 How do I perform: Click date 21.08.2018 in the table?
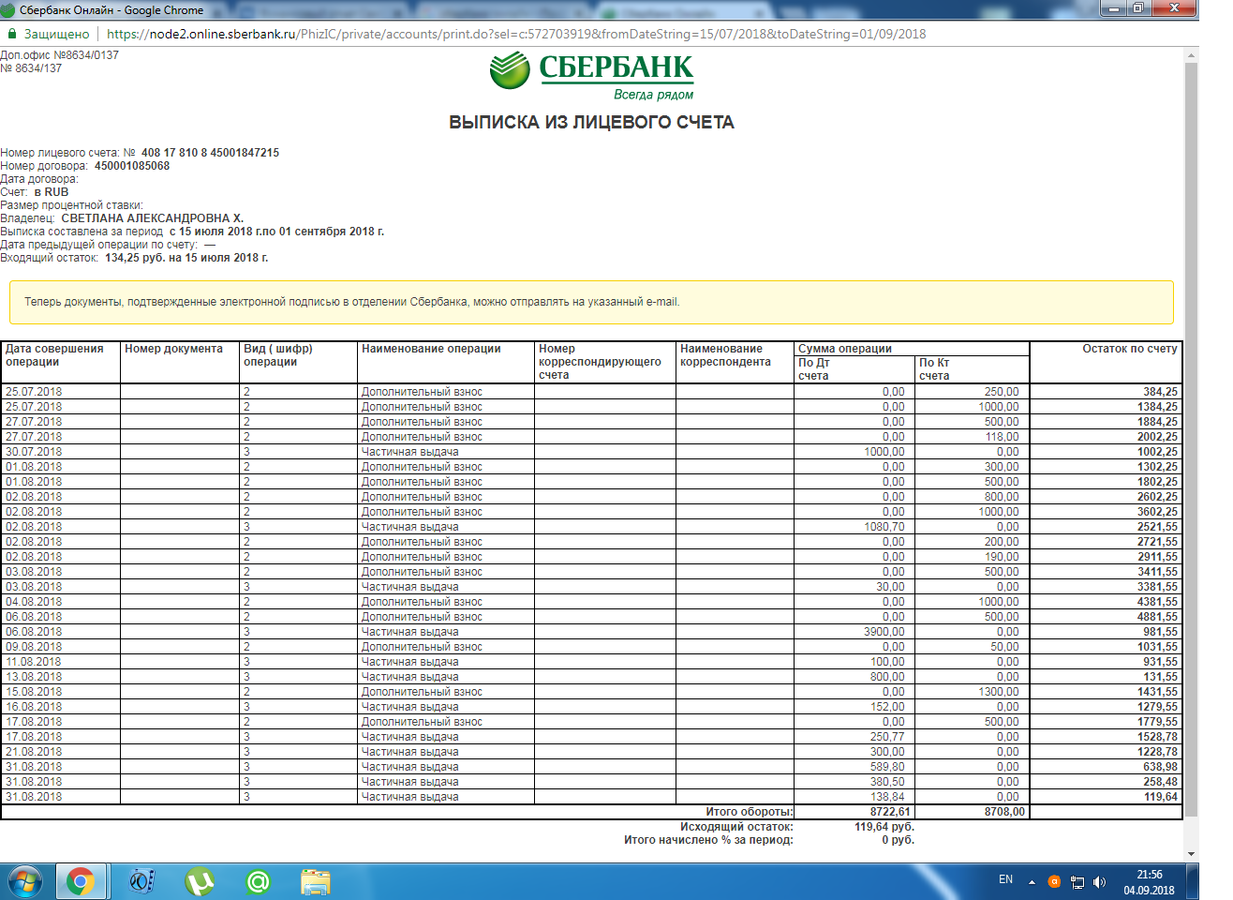pos(33,752)
